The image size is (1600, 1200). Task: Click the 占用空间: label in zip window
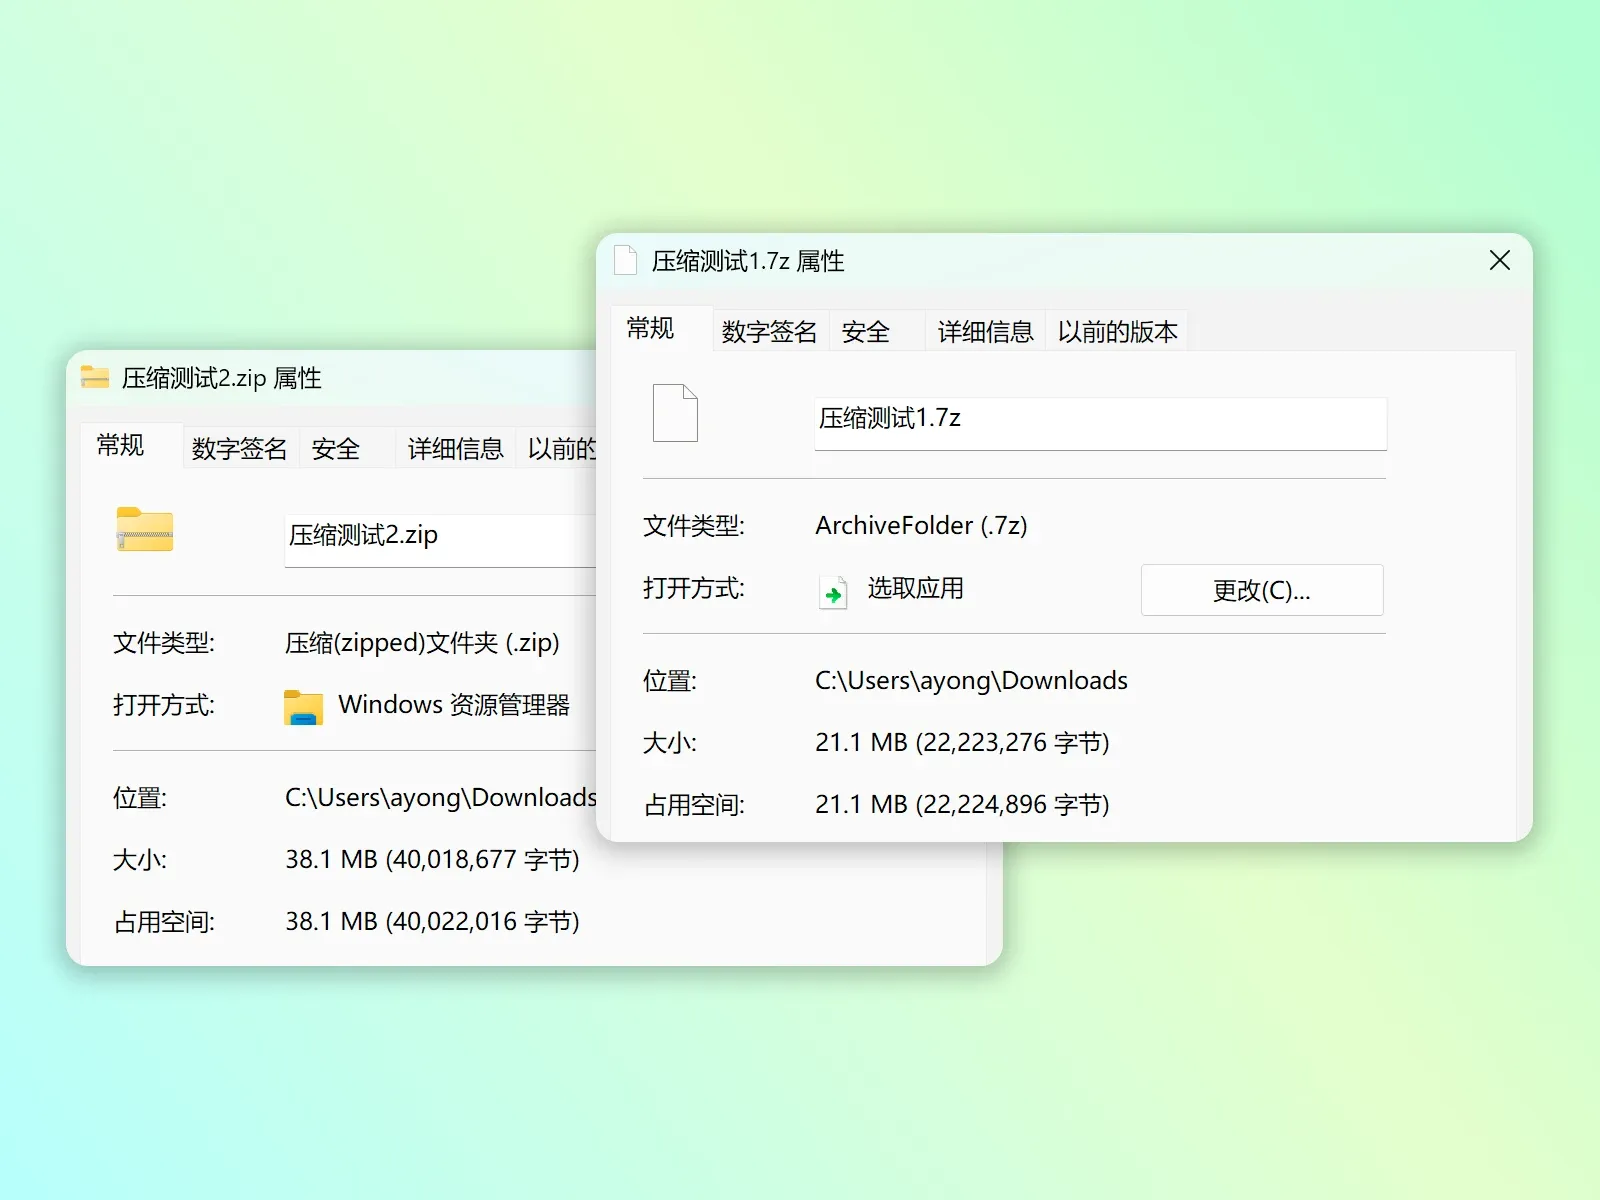click(164, 922)
